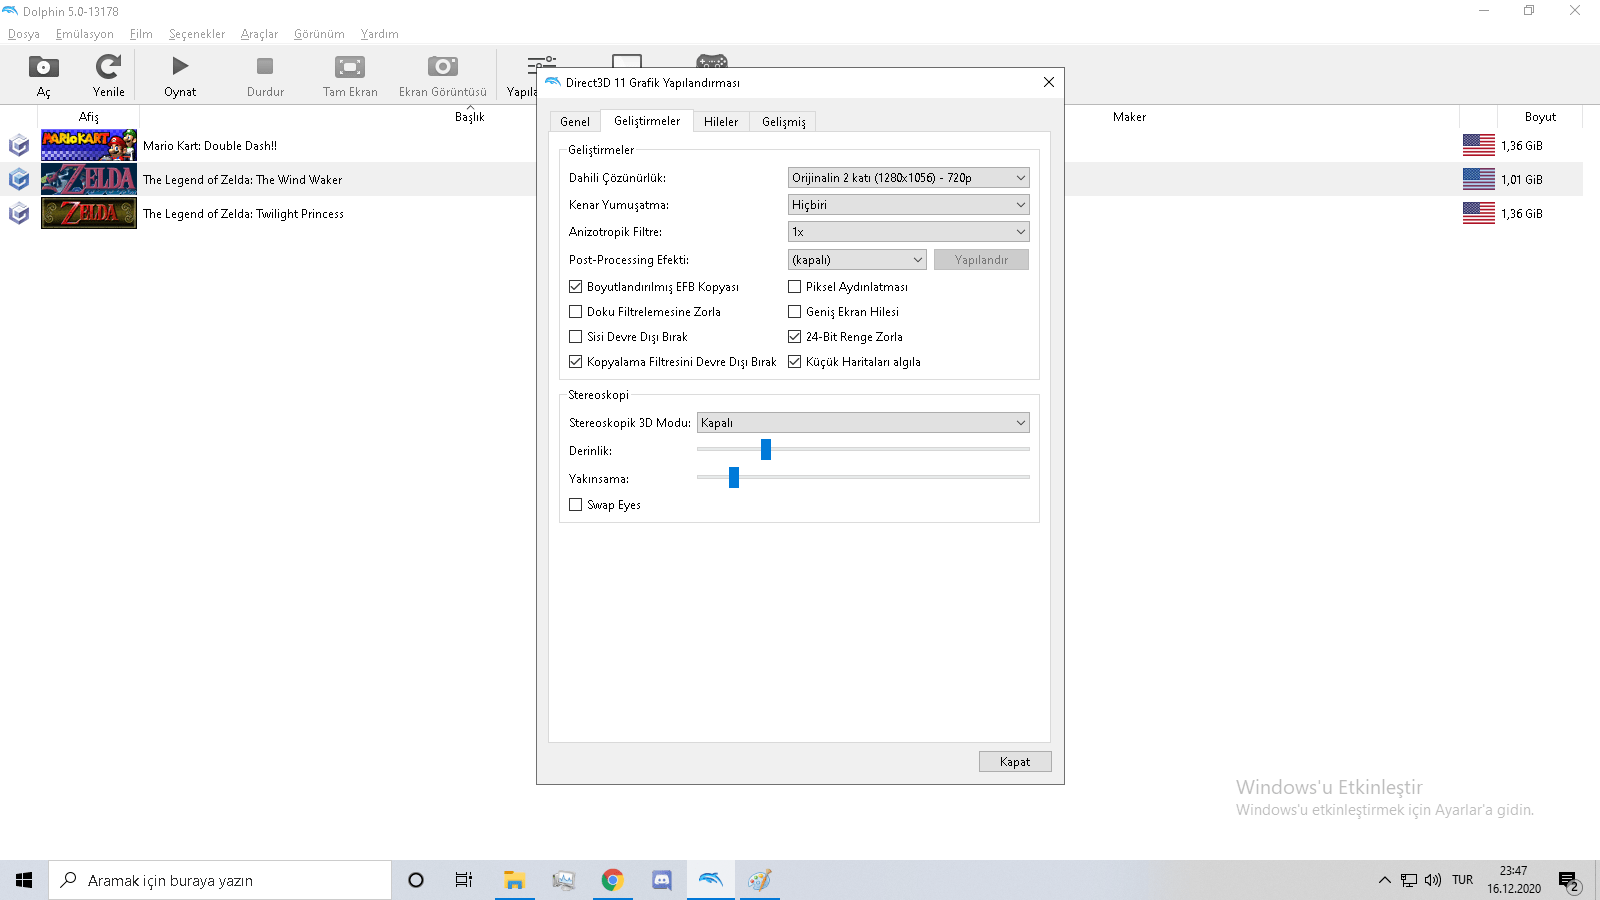Screen dimensions: 1600x900
Task: Open Task View in the taskbar
Action: pos(464,880)
